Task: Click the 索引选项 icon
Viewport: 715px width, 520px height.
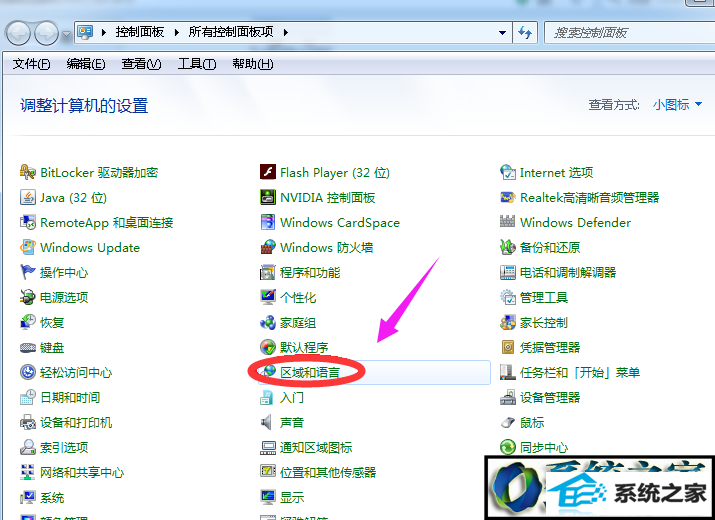Action: [27, 447]
